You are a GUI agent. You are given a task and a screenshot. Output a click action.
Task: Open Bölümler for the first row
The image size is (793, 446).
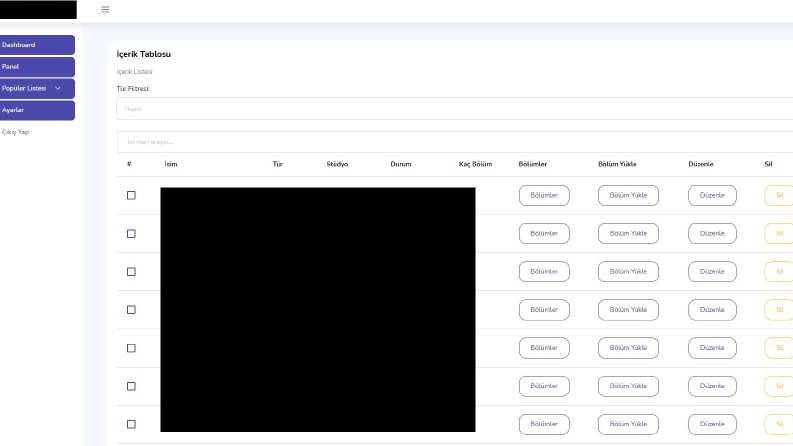pos(544,195)
